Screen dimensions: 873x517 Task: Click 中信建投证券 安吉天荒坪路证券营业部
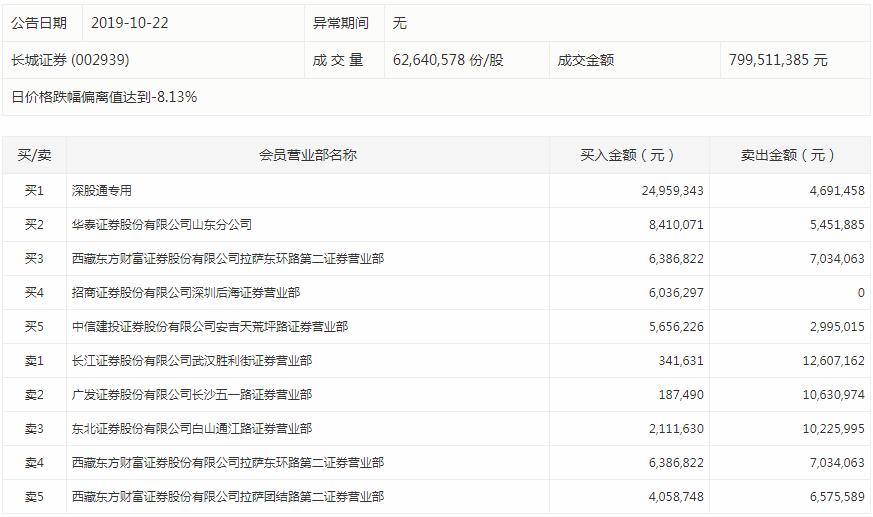[210, 326]
